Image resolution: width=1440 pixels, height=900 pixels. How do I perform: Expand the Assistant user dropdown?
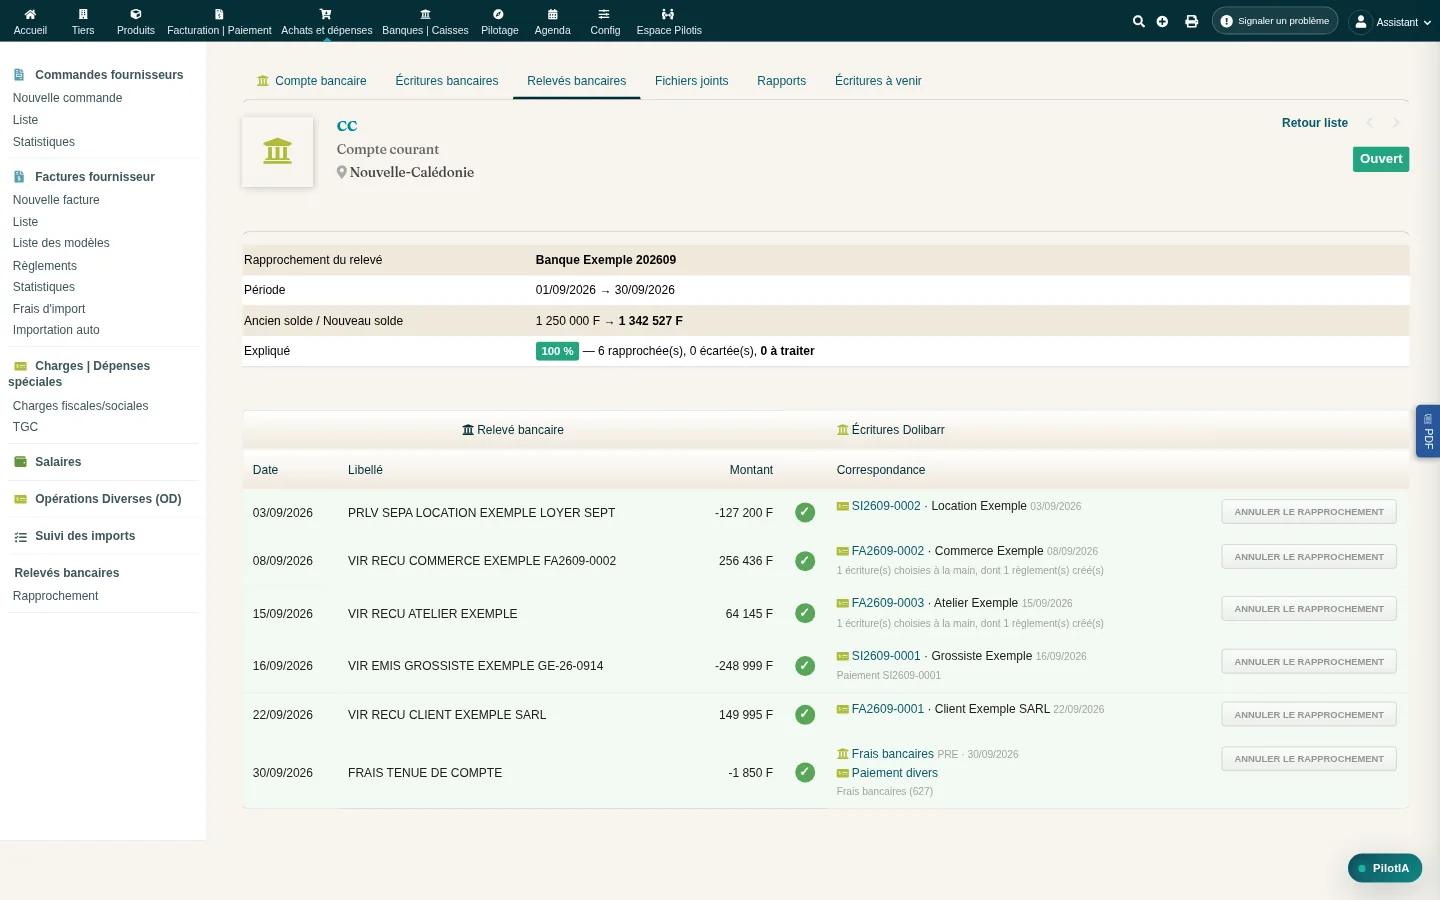tap(1391, 22)
